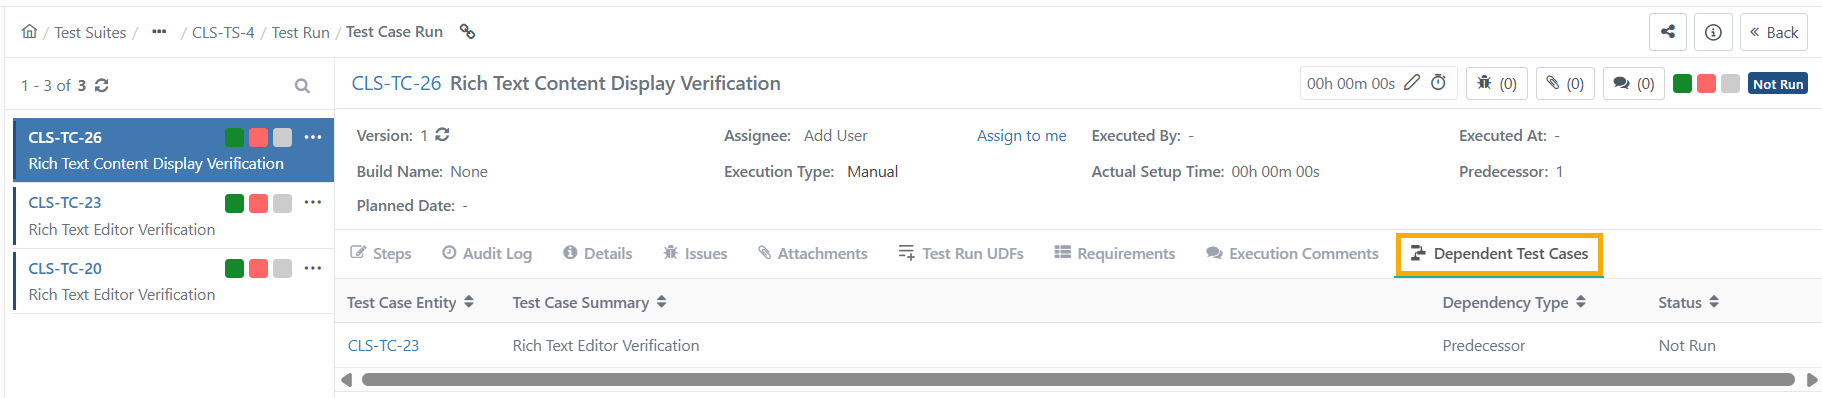Image resolution: width=1822 pixels, height=398 pixels.
Task: Set CLS-TC-23 list row to green status
Action: [235, 203]
